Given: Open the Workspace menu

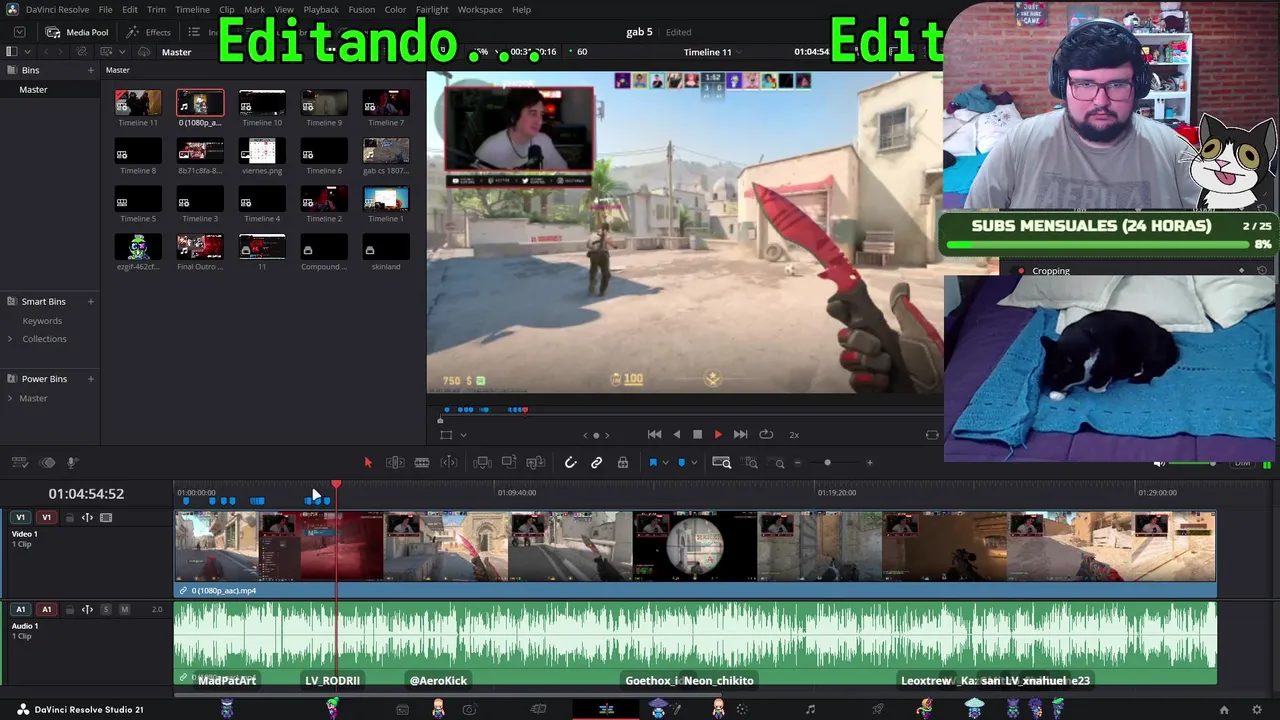Looking at the screenshot, I should [x=480, y=9].
